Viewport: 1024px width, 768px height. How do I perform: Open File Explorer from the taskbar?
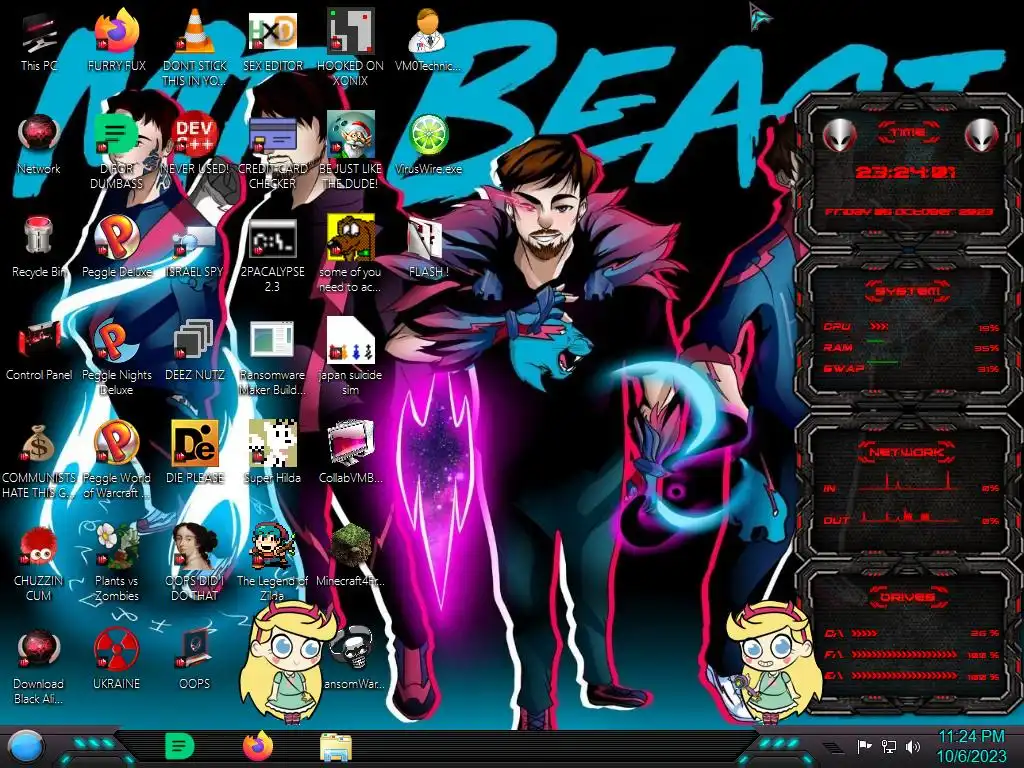click(336, 747)
